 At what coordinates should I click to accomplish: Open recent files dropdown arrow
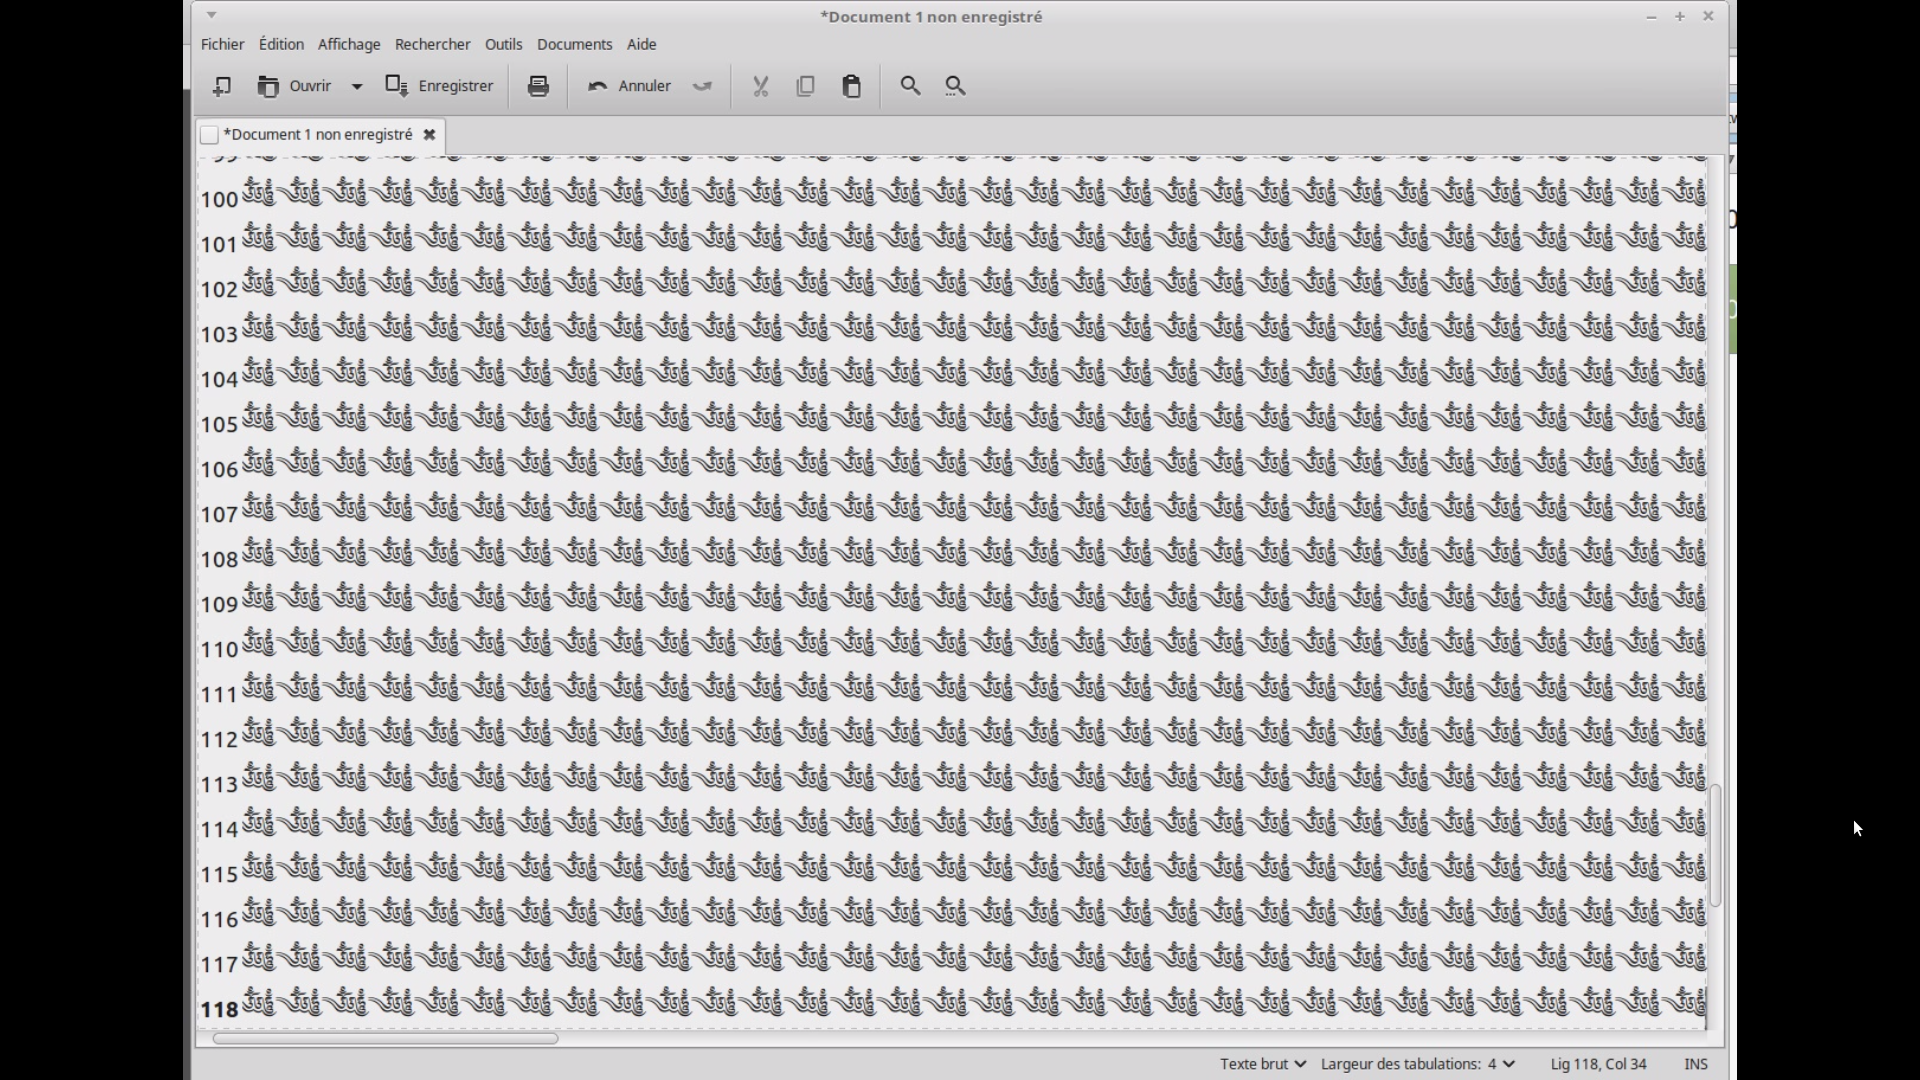click(356, 86)
